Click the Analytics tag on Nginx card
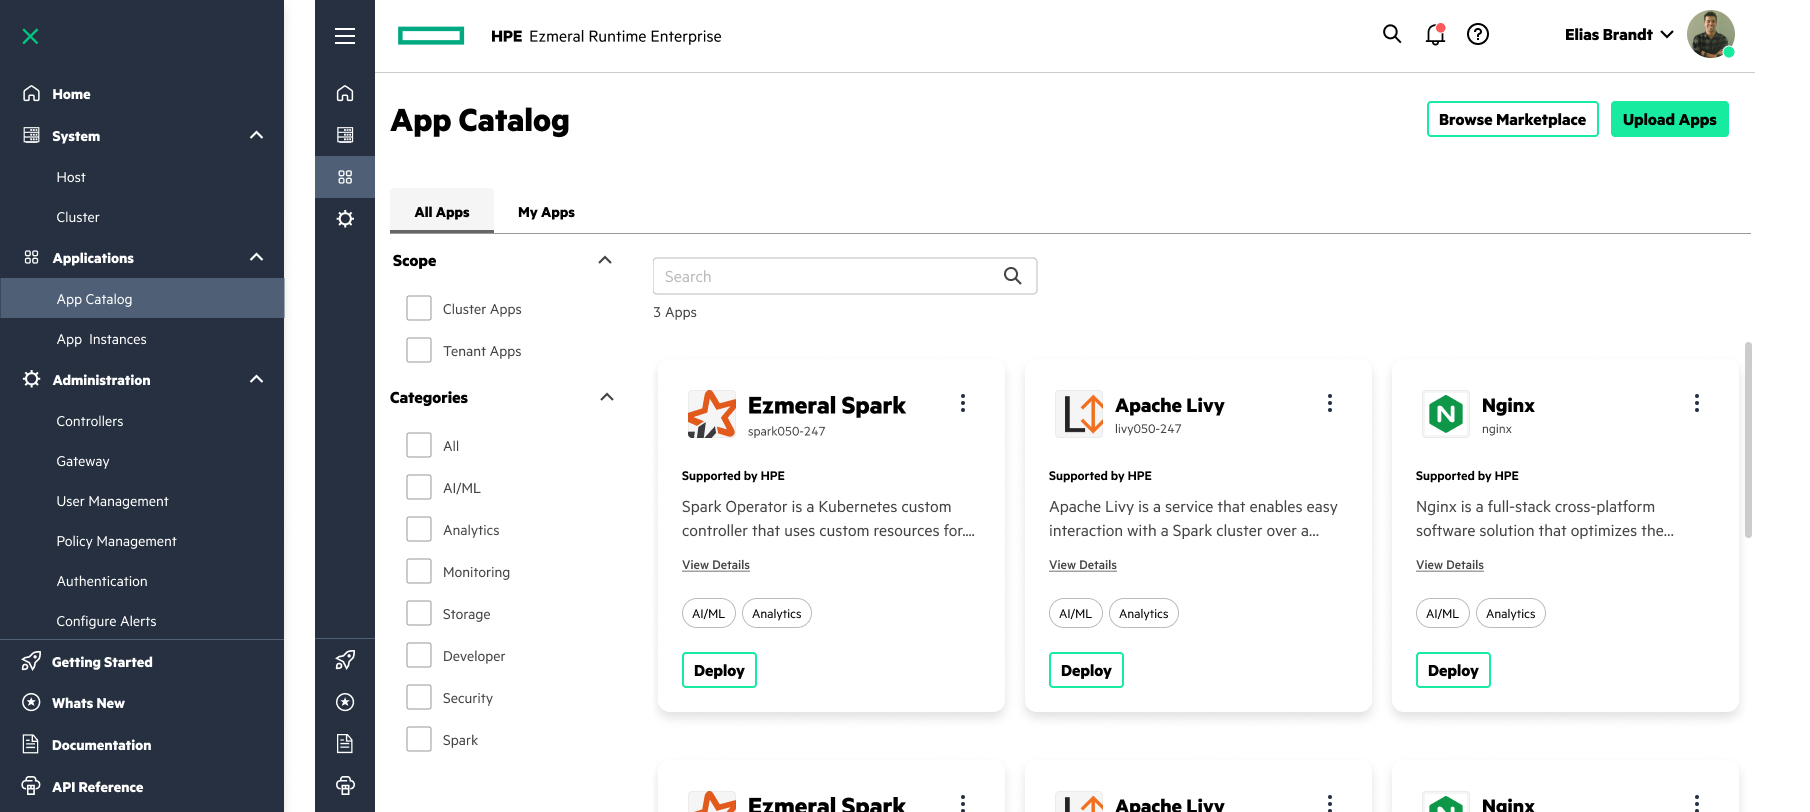The image size is (1810, 812). coord(1510,613)
